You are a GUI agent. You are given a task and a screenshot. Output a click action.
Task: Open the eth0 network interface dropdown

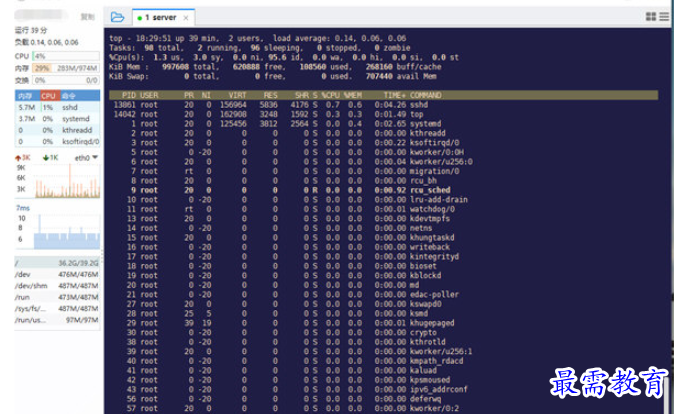coord(86,158)
